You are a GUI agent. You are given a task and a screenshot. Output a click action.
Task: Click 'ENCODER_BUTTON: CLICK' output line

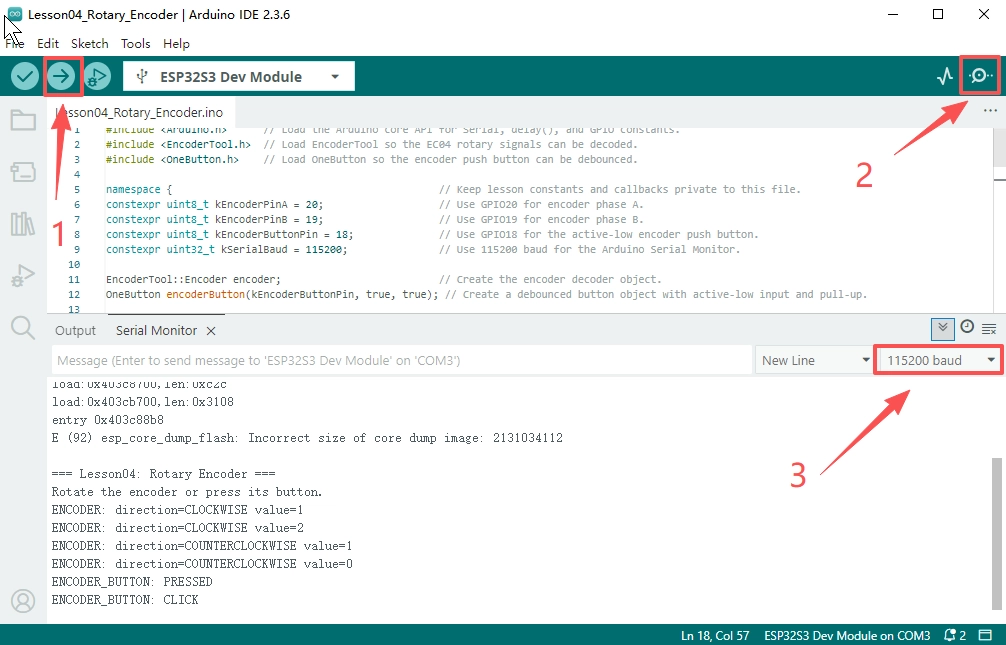click(x=125, y=599)
